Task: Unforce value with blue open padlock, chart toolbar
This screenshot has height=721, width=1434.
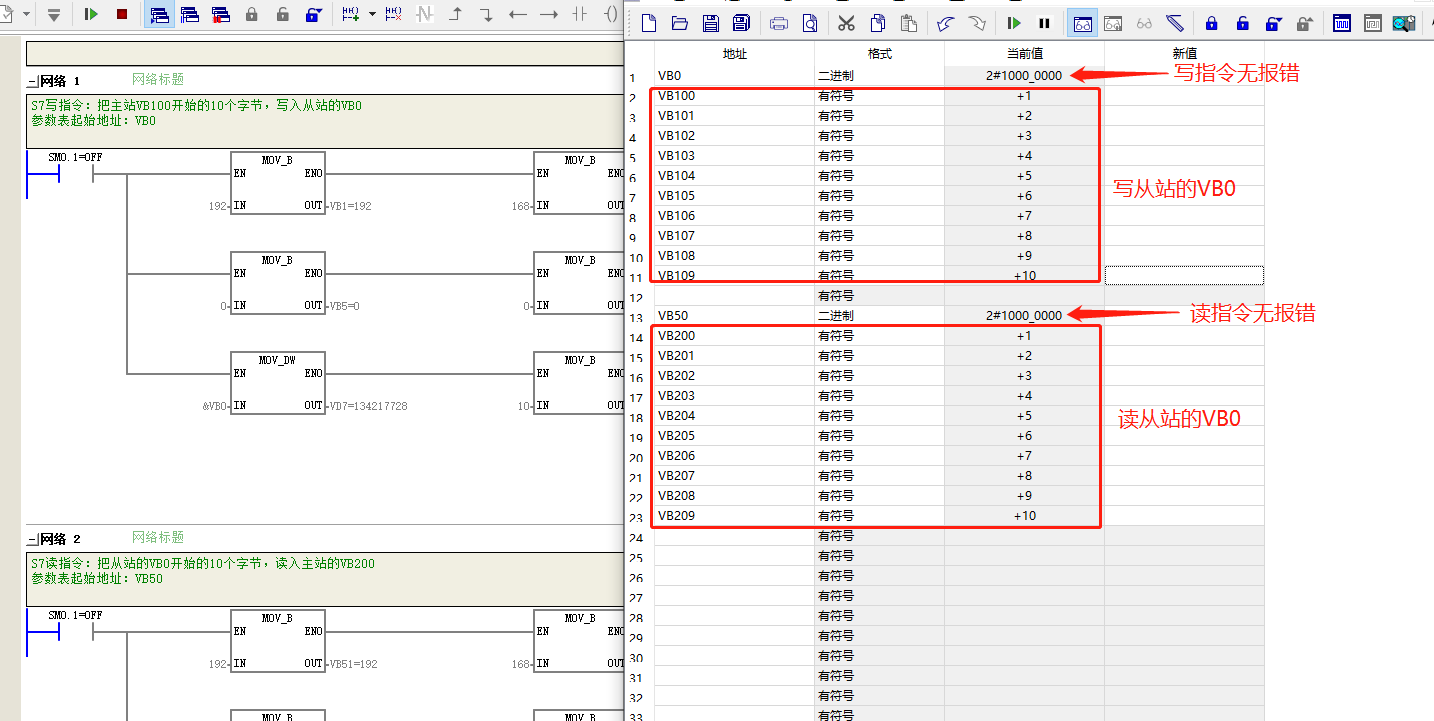Action: 1243,23
